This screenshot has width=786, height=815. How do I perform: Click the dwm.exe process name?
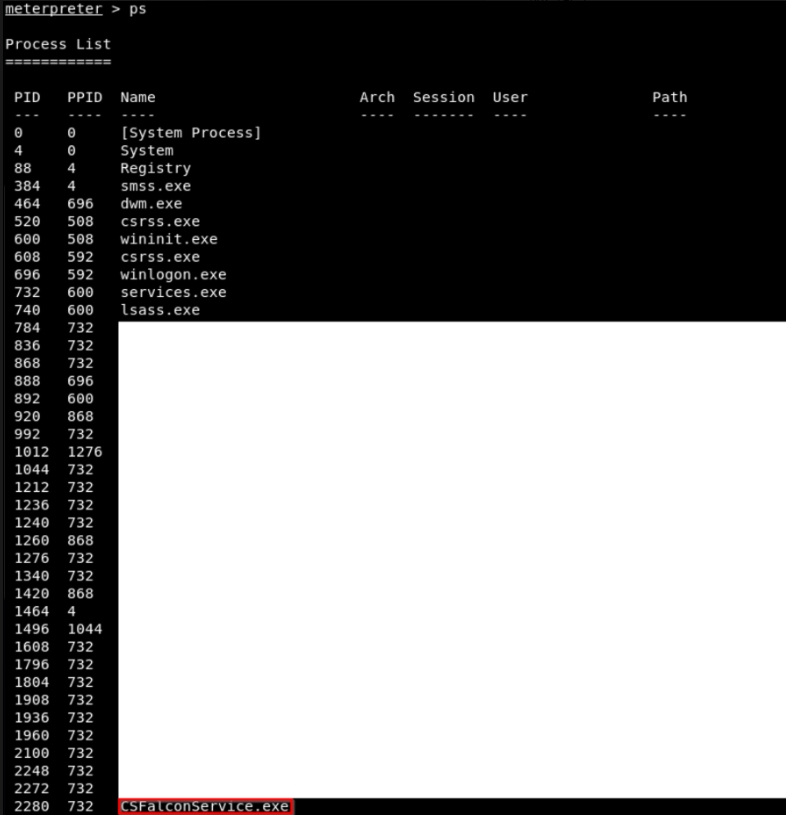coord(151,204)
